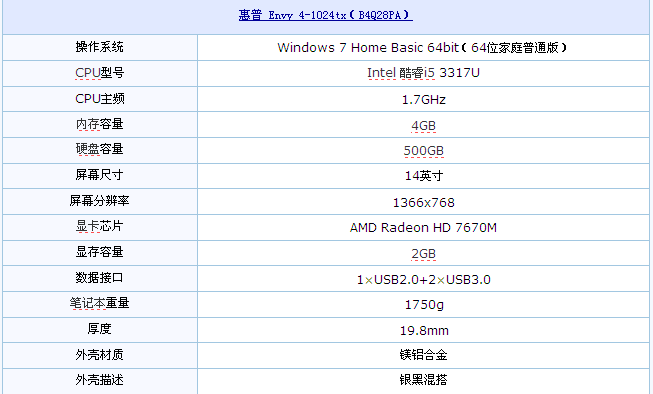Click the 1366x768 resolution cell
Viewport: 653px width, 394px height.
pyautogui.click(x=423, y=202)
